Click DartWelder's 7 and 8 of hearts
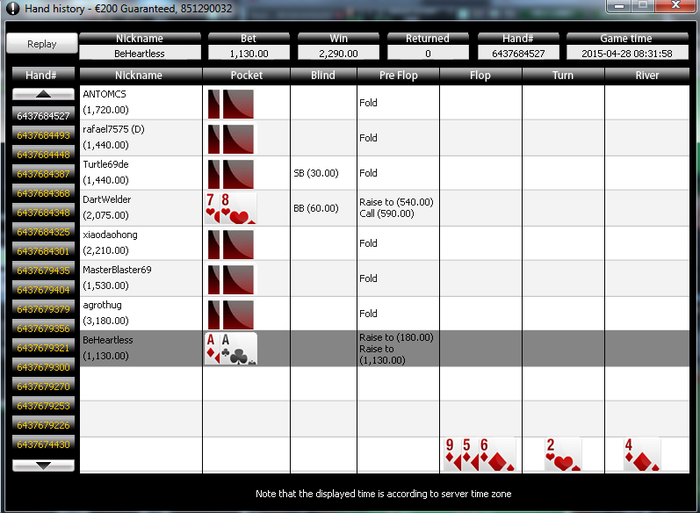 point(231,208)
